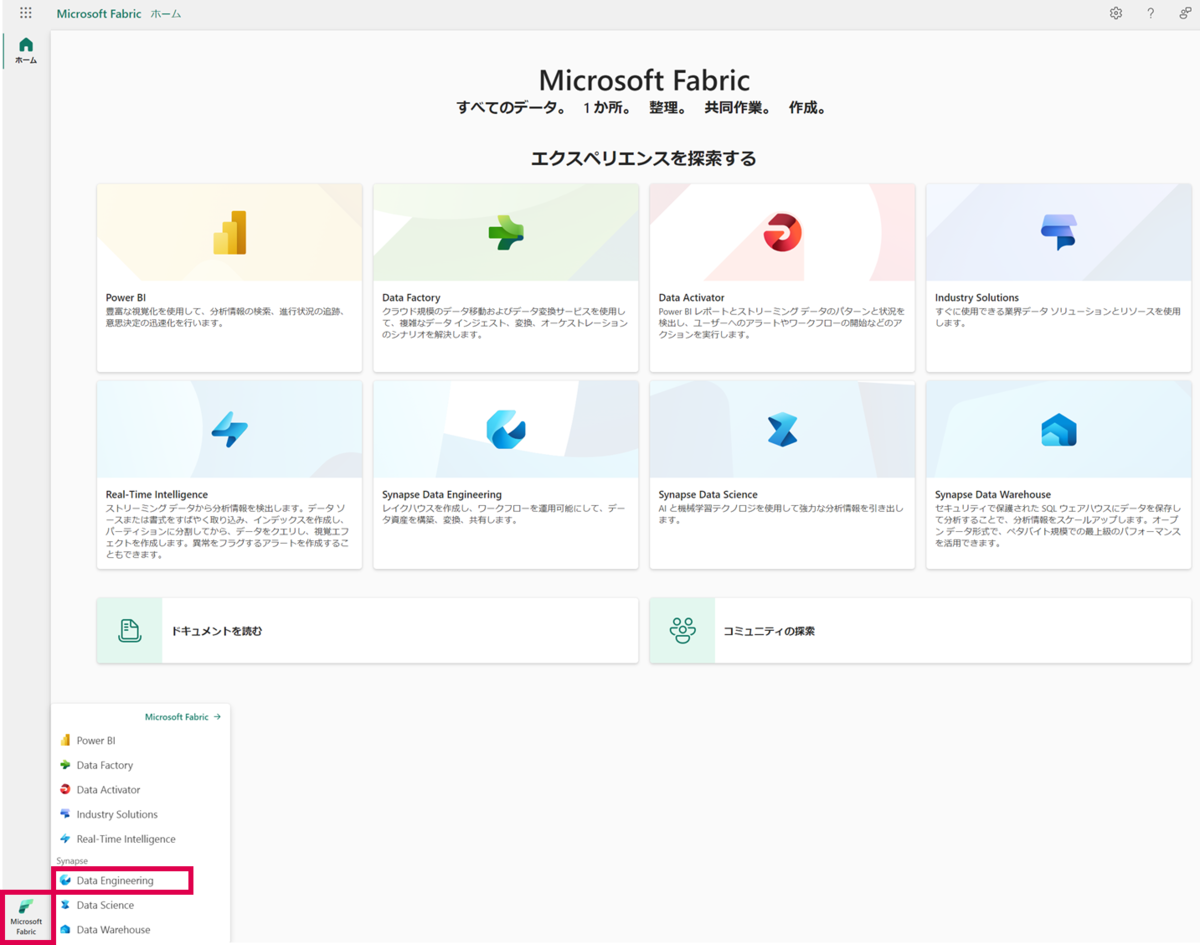This screenshot has height=945, width=1200.
Task: Click the Synapse section header in menu
Action: coord(72,861)
